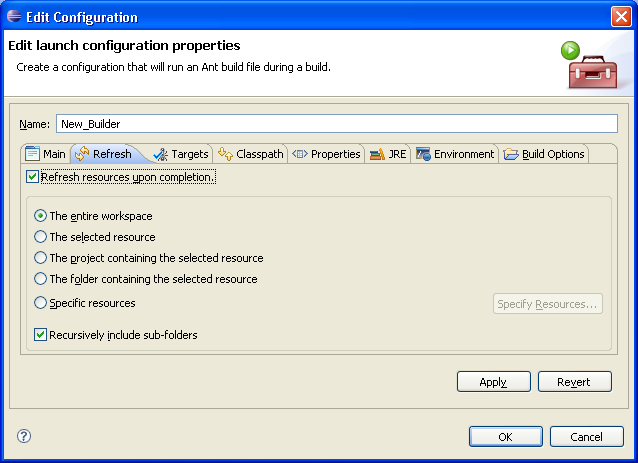Click the Cancel button
Screen dimensions: 638x463
coord(586,437)
